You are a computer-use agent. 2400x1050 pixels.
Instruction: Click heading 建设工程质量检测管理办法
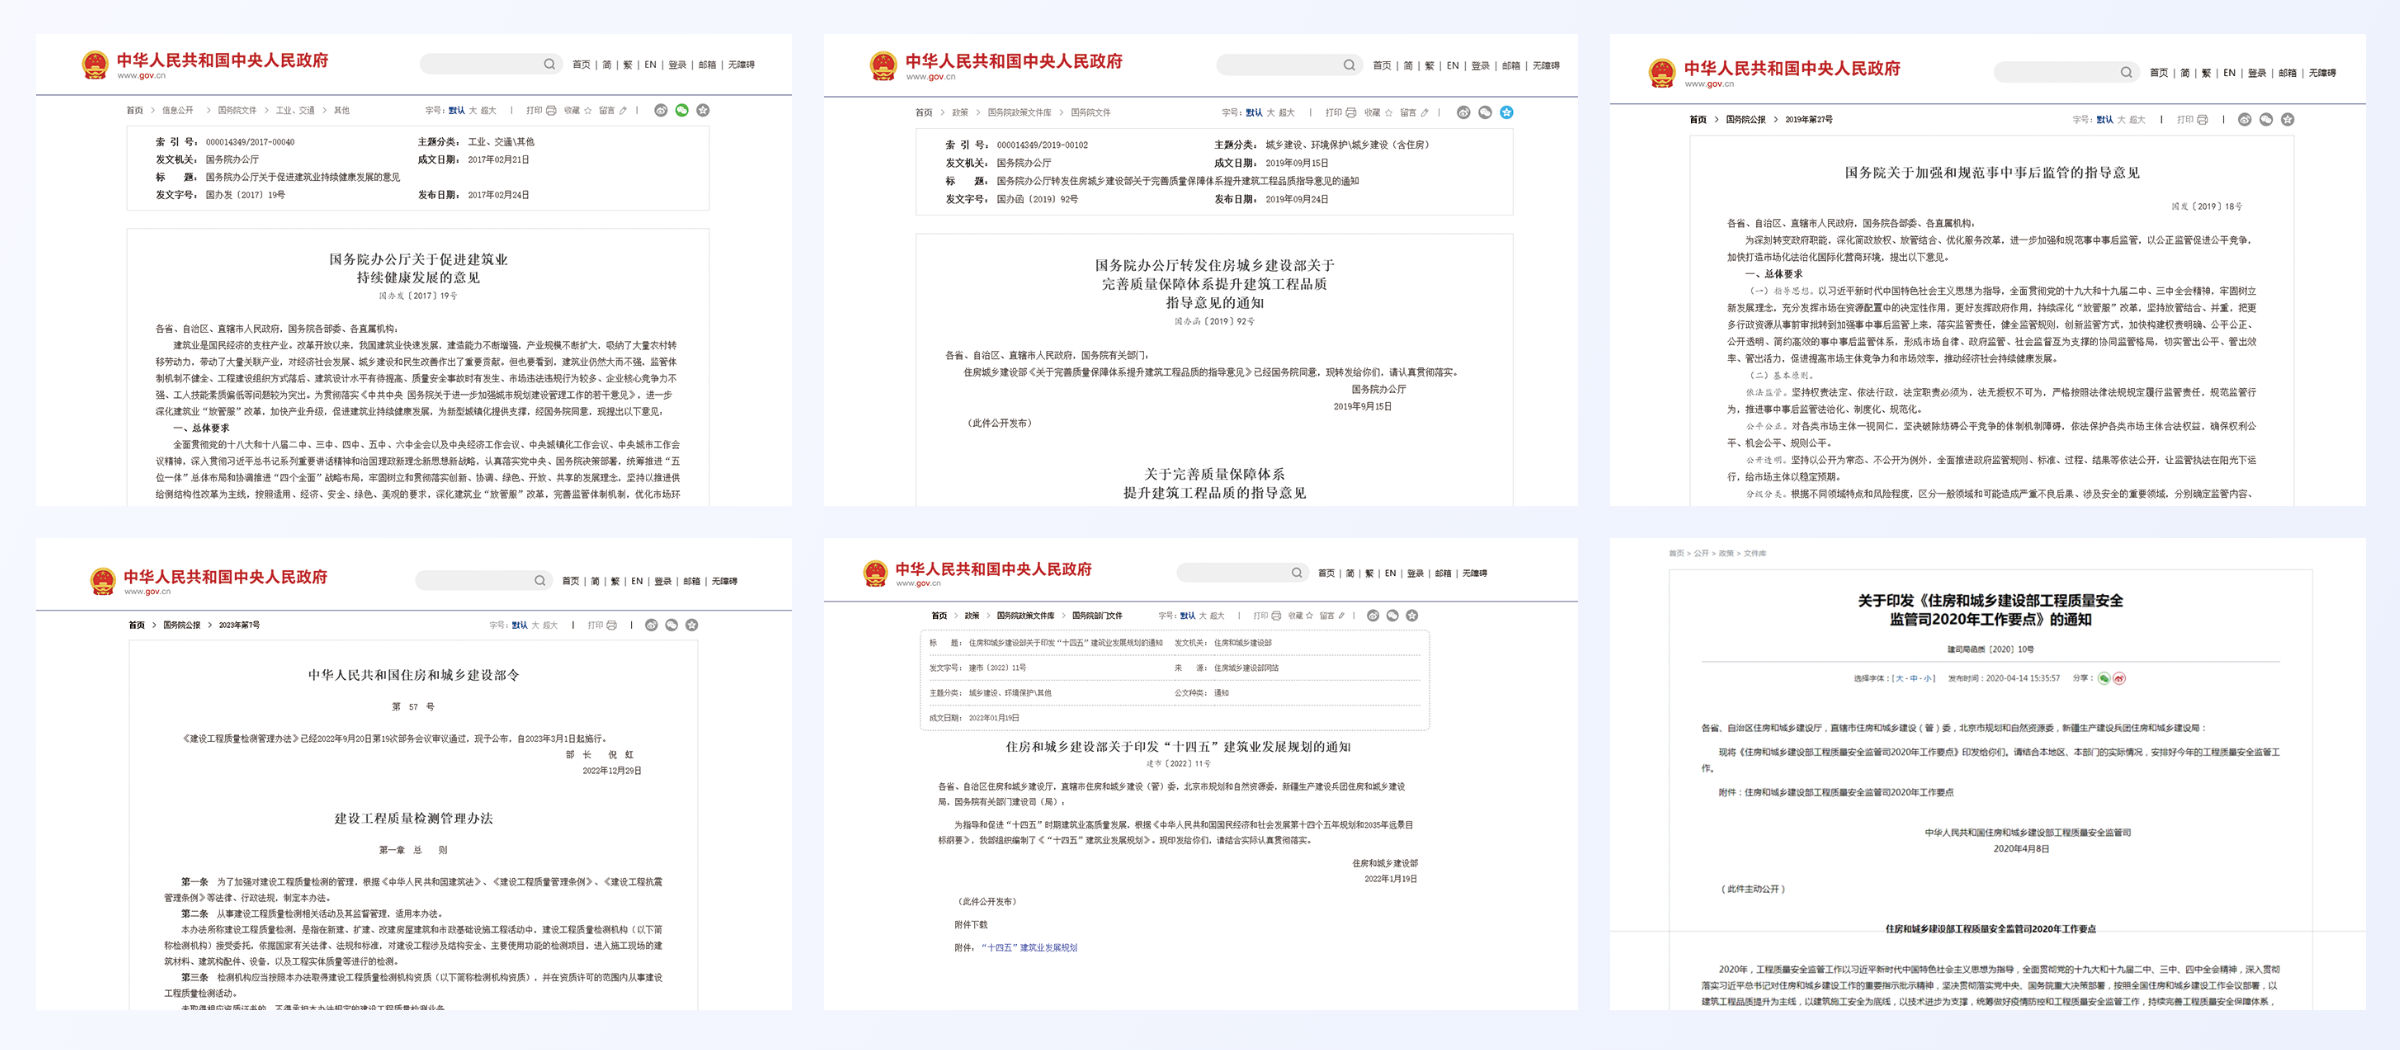pyautogui.click(x=413, y=818)
